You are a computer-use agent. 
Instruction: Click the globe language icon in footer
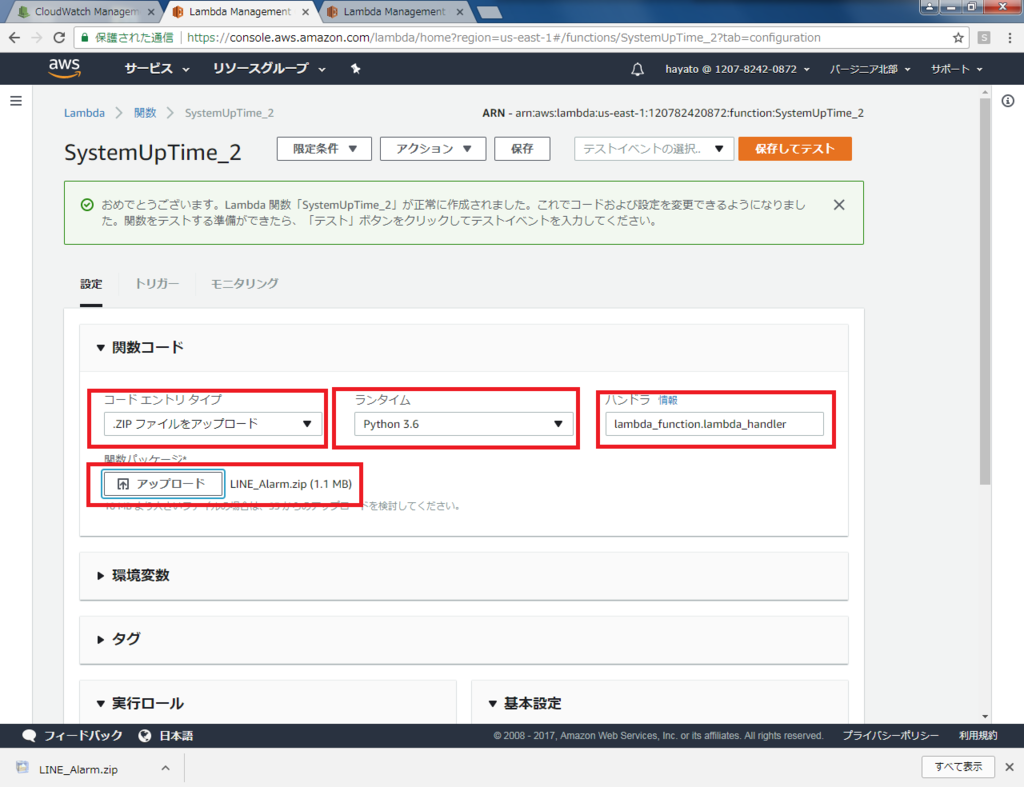[144, 736]
